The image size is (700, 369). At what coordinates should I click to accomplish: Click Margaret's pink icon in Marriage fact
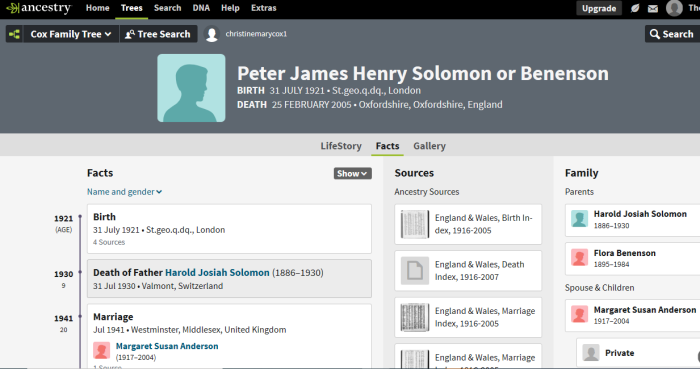click(101, 350)
